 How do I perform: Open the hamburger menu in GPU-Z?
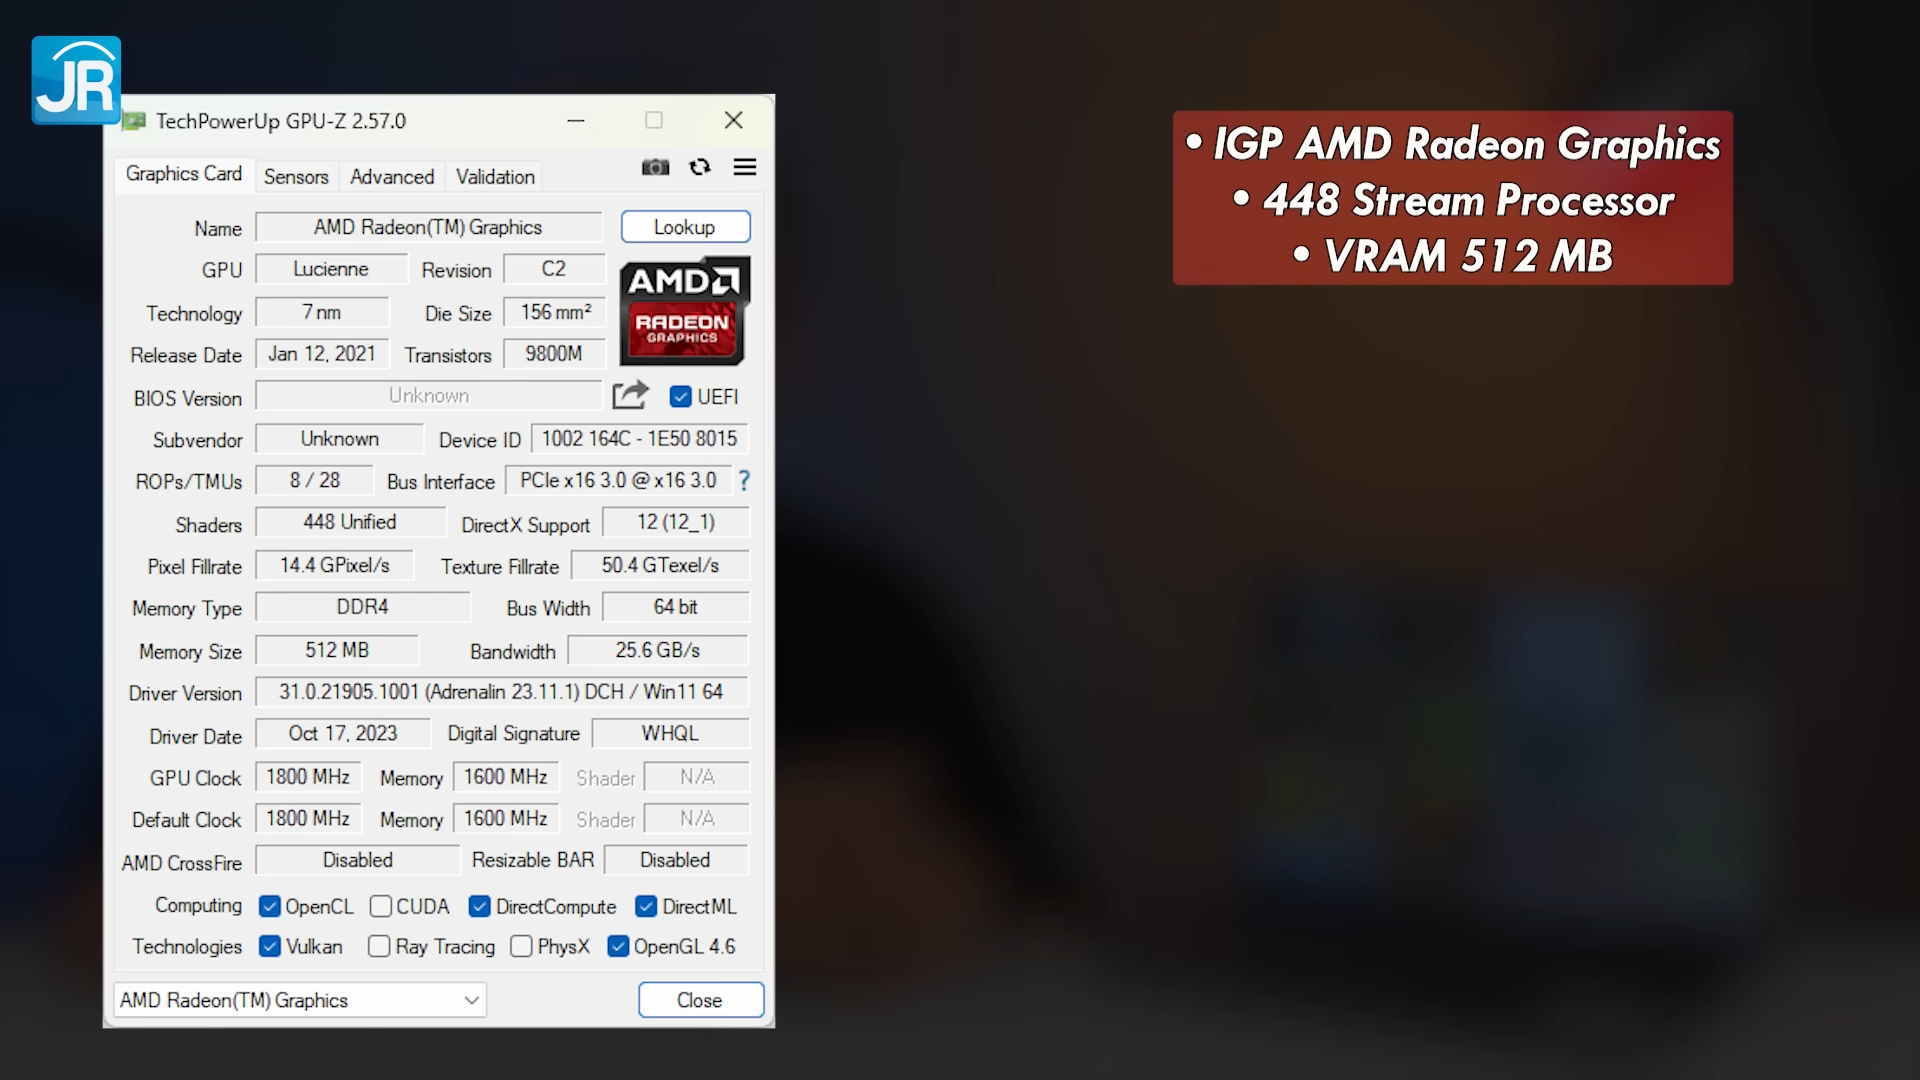click(x=745, y=167)
